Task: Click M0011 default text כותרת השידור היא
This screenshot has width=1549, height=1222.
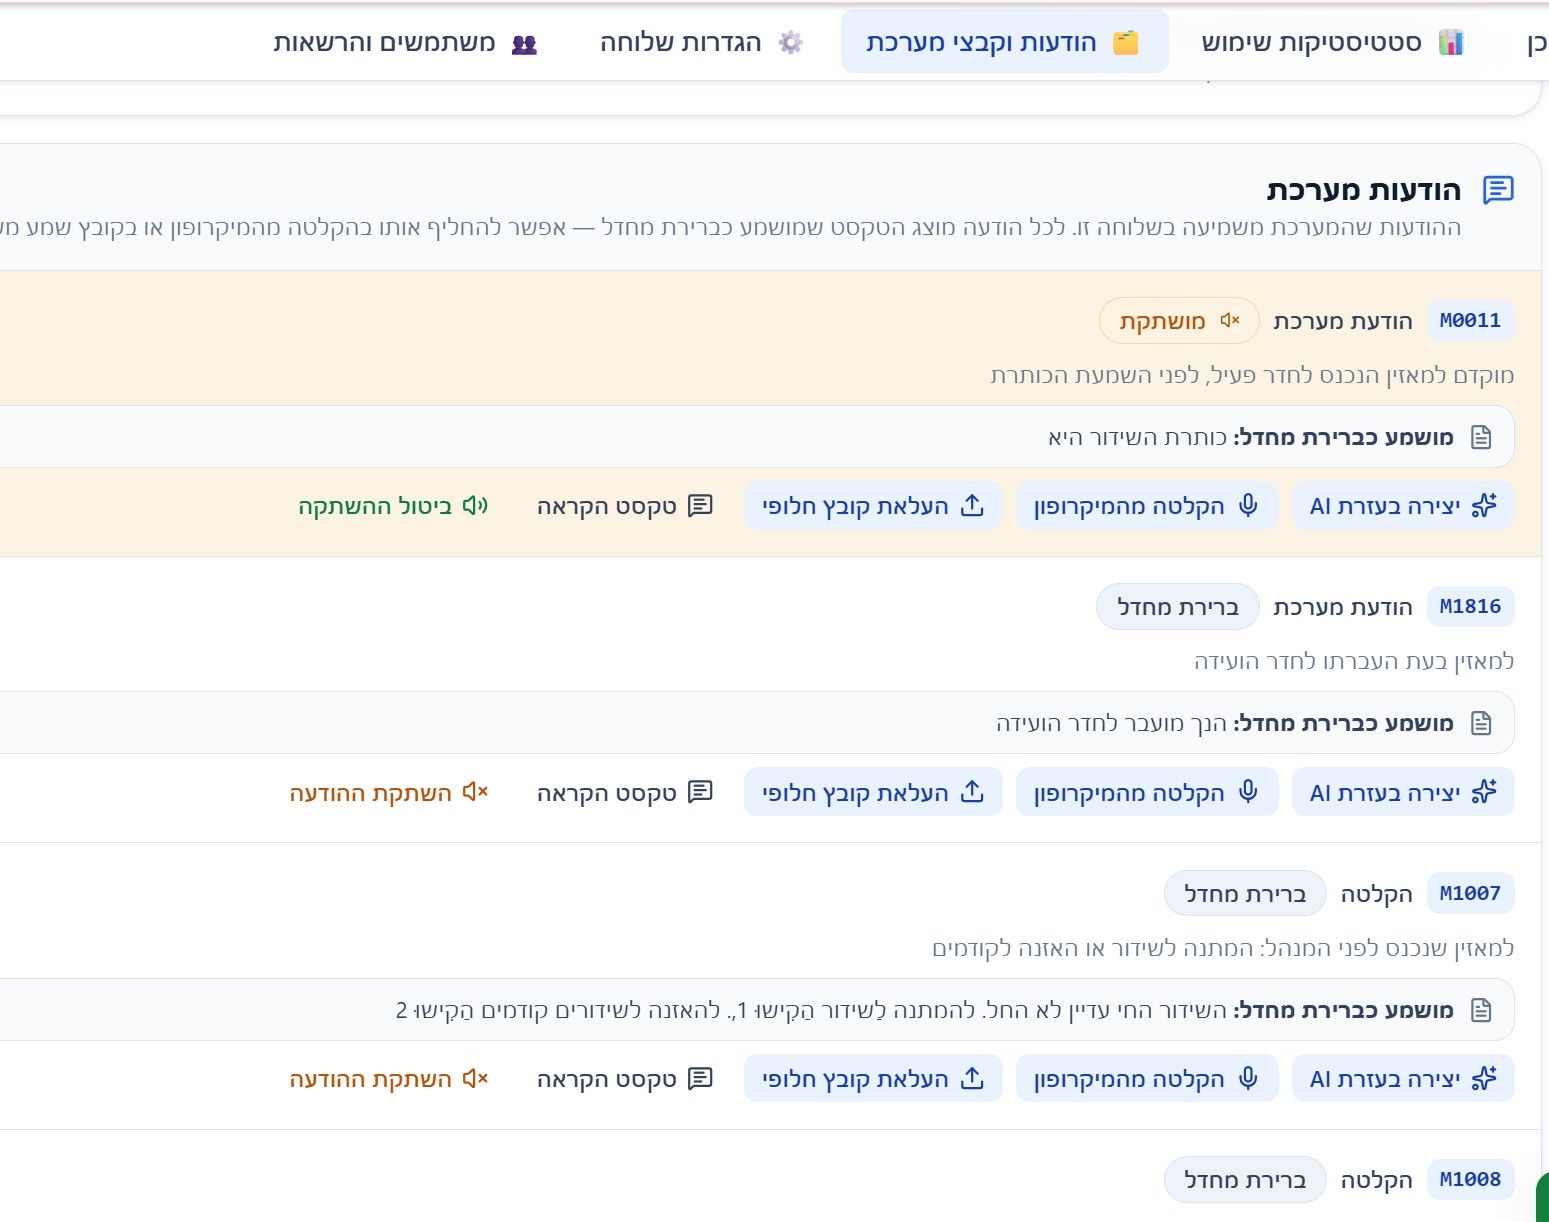Action: pos(1137,437)
